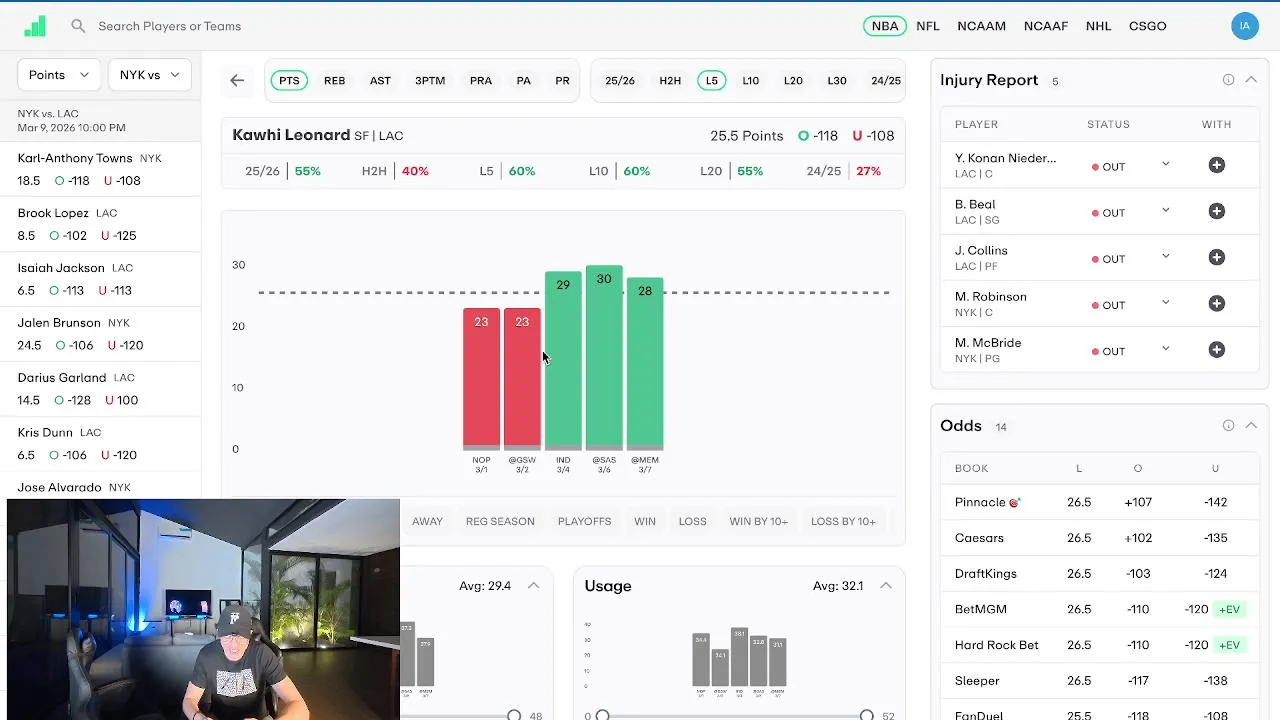The width and height of the screenshot is (1280, 720).
Task: Expand B. Beal status chevron
Action: [x=1165, y=211]
